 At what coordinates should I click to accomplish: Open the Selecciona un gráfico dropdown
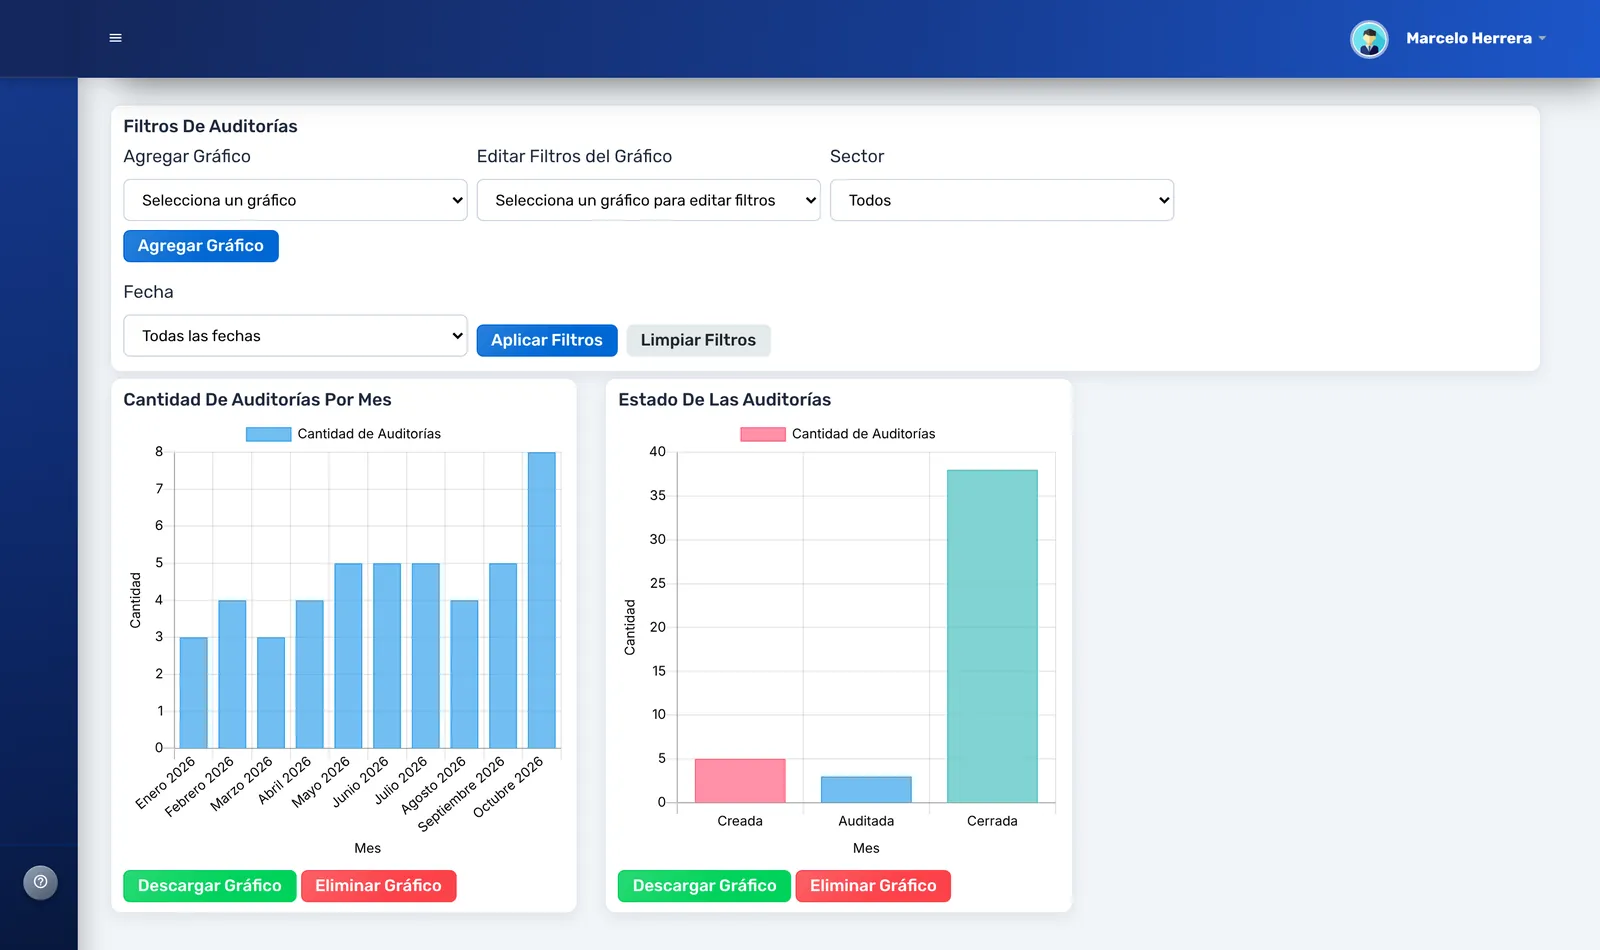click(295, 200)
